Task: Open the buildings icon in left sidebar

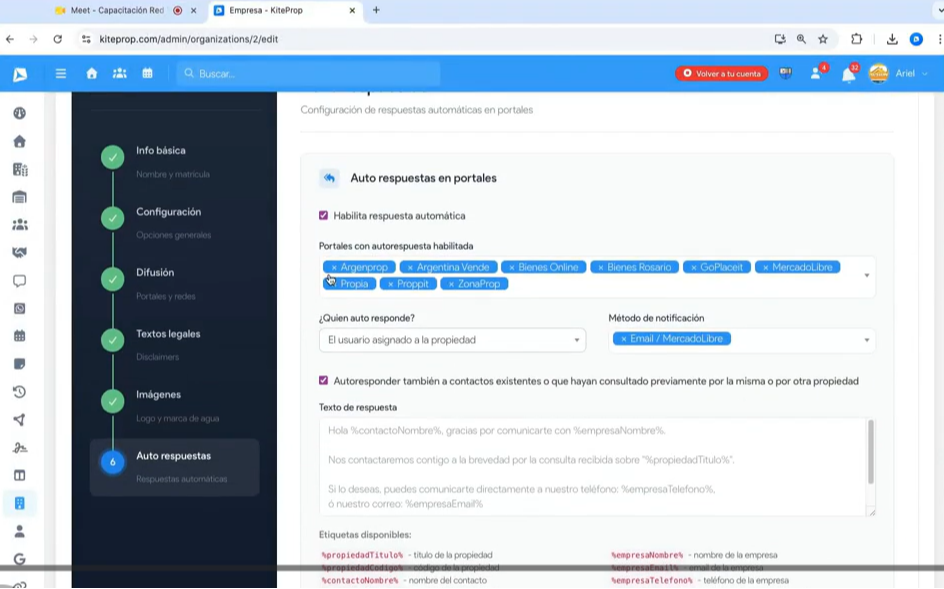Action: (x=19, y=169)
